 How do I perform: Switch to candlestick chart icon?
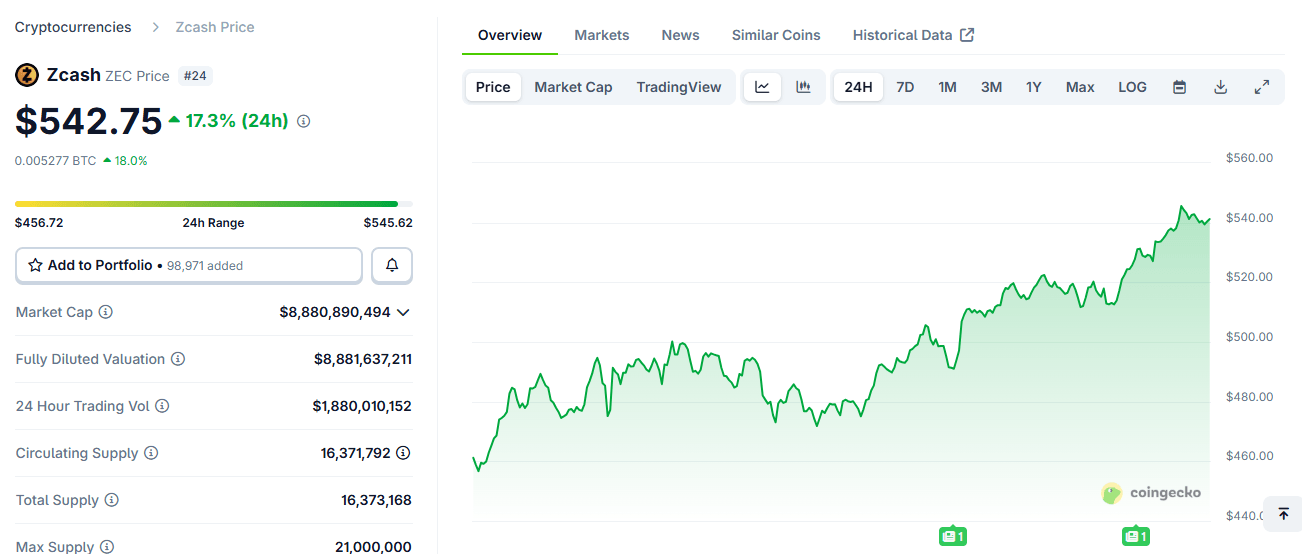[803, 87]
